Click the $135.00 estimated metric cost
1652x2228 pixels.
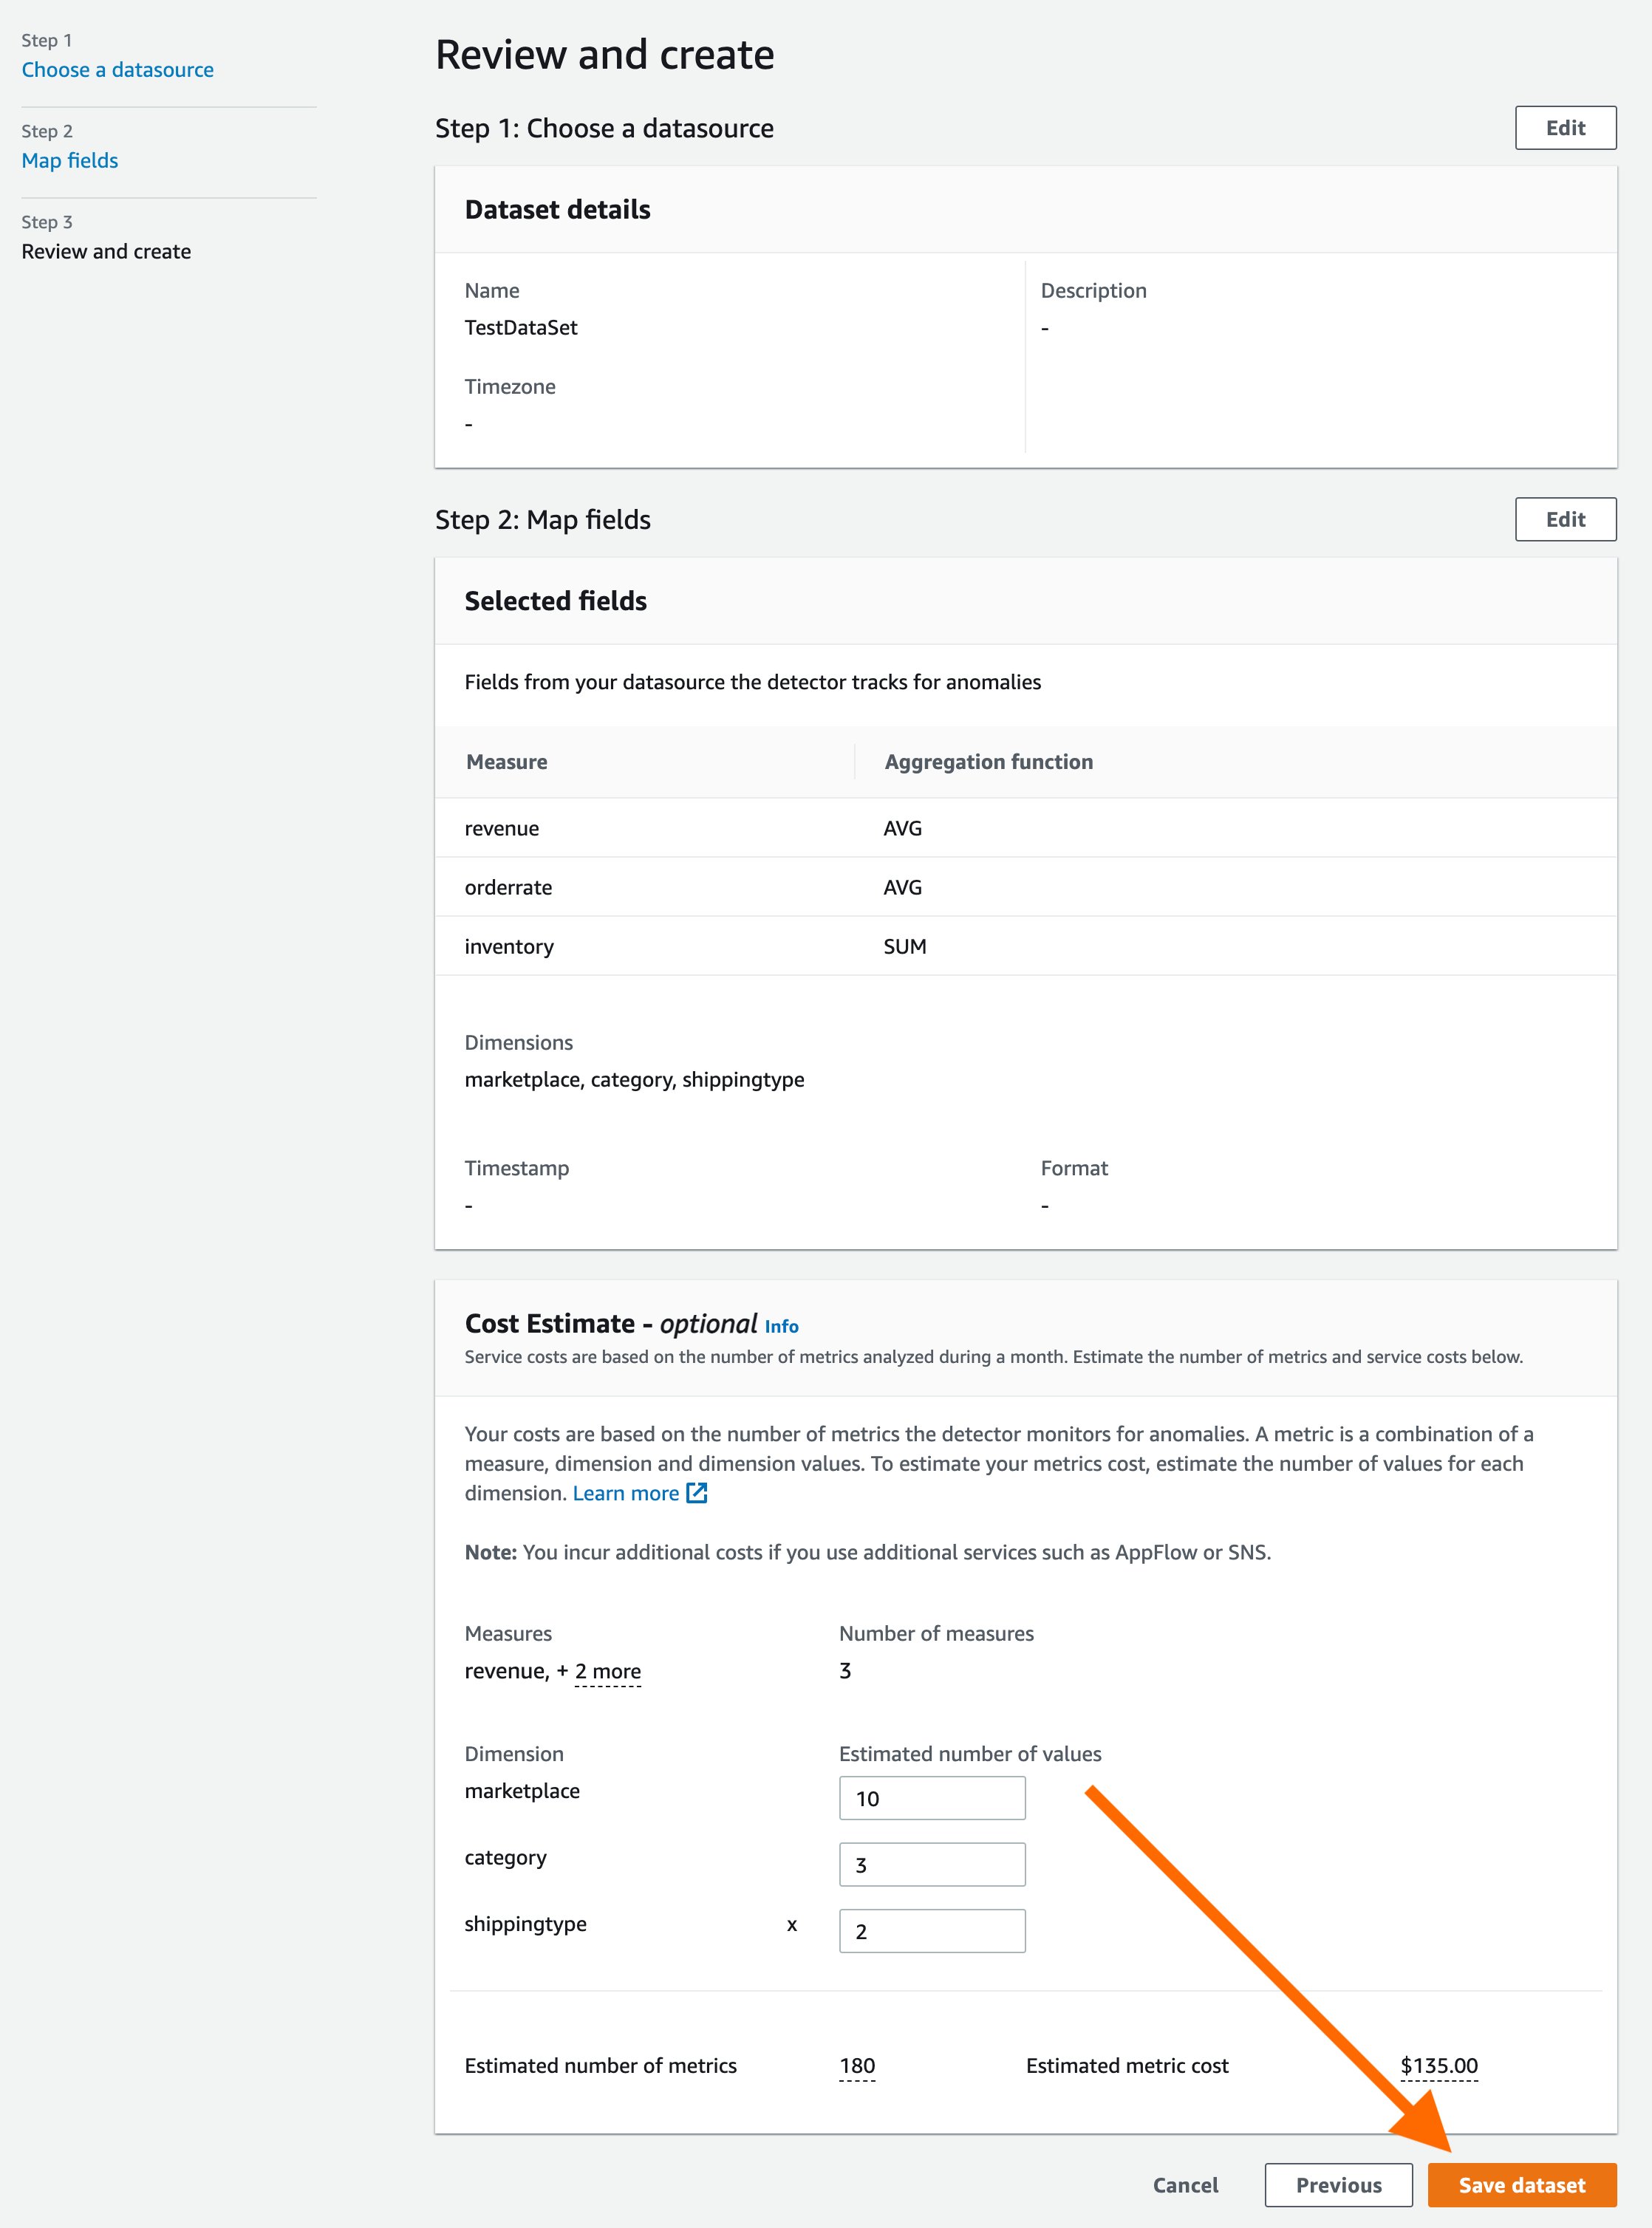pos(1438,2065)
